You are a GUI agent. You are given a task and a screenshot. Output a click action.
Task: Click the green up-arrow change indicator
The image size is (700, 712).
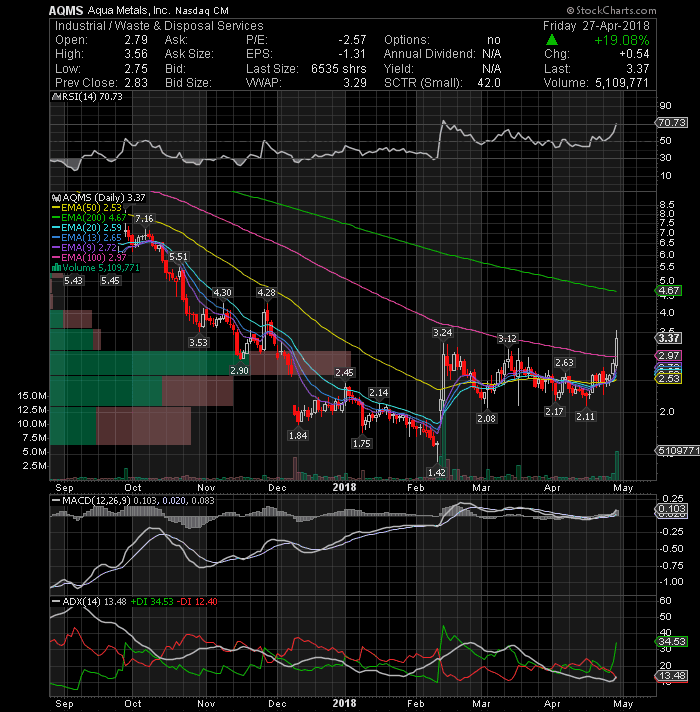click(x=552, y=40)
